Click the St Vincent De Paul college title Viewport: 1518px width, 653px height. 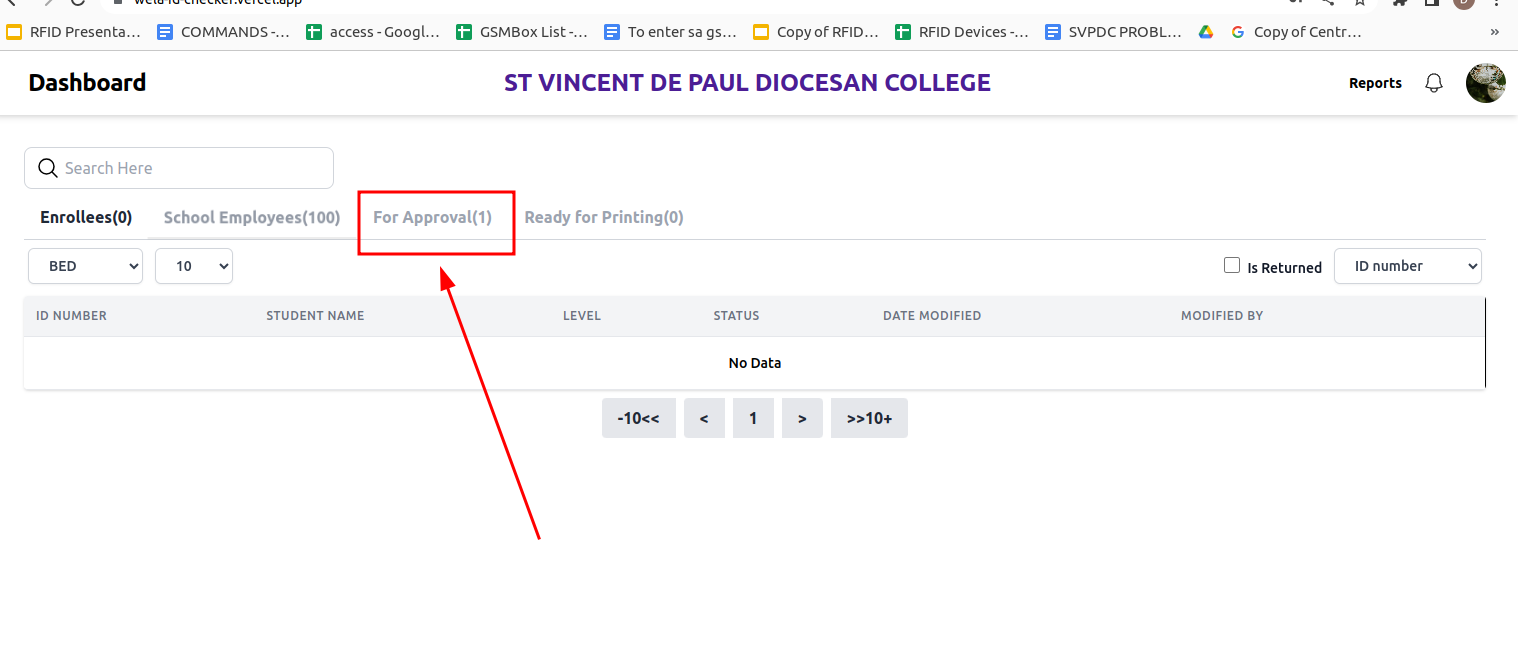747,83
